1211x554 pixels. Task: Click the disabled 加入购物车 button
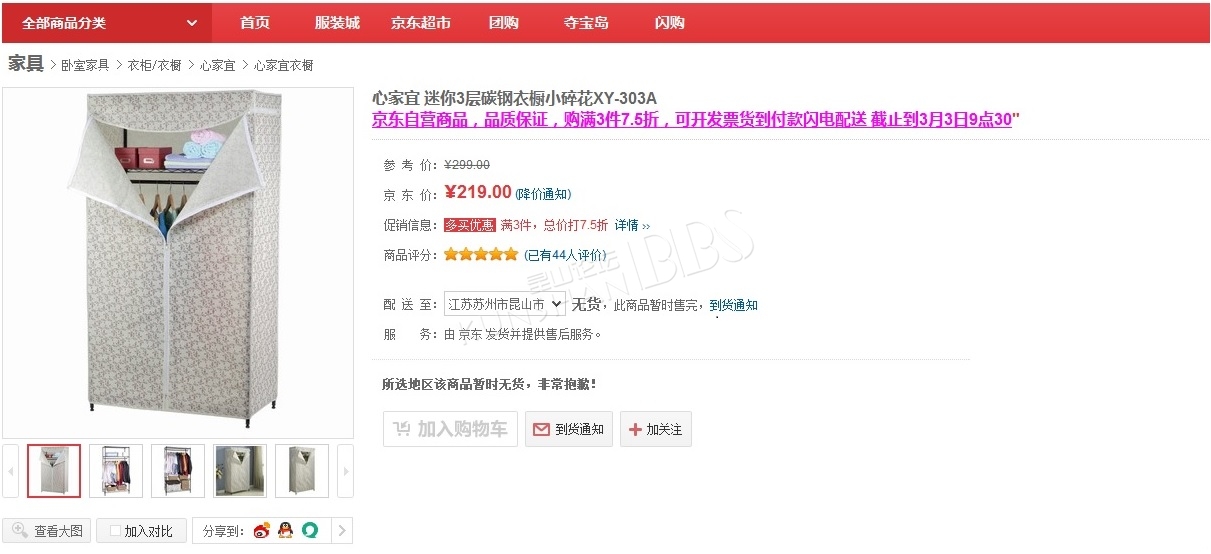point(450,429)
